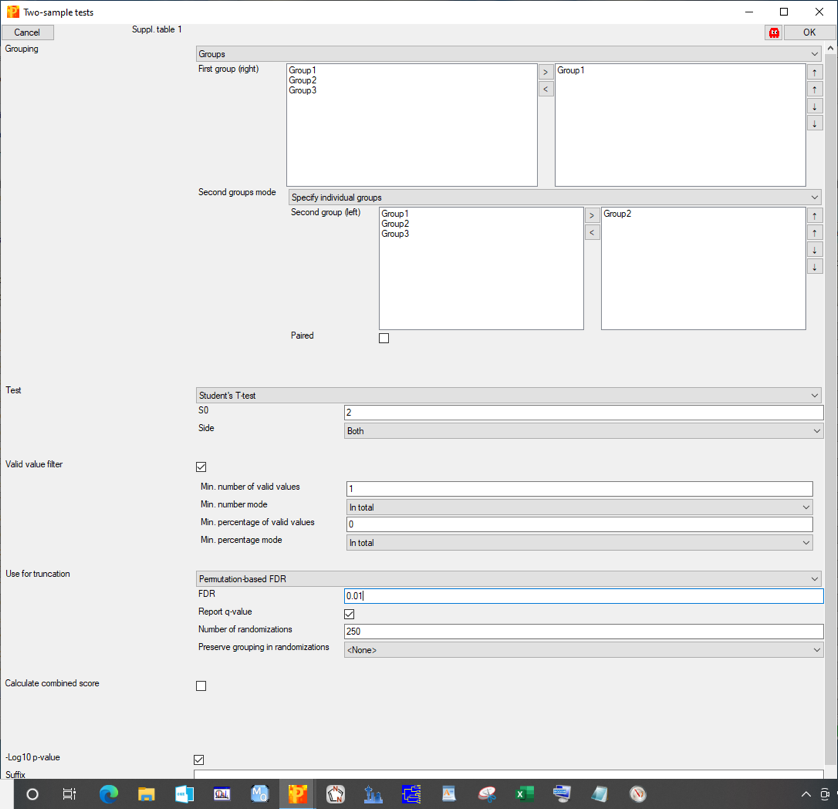Click the < arrow for Second group
This screenshot has width=838, height=809.
(592, 232)
